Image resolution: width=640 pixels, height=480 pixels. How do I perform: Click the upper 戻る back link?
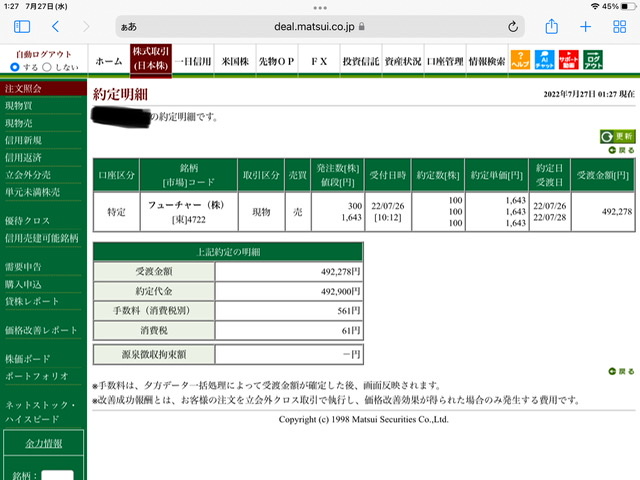pos(621,150)
